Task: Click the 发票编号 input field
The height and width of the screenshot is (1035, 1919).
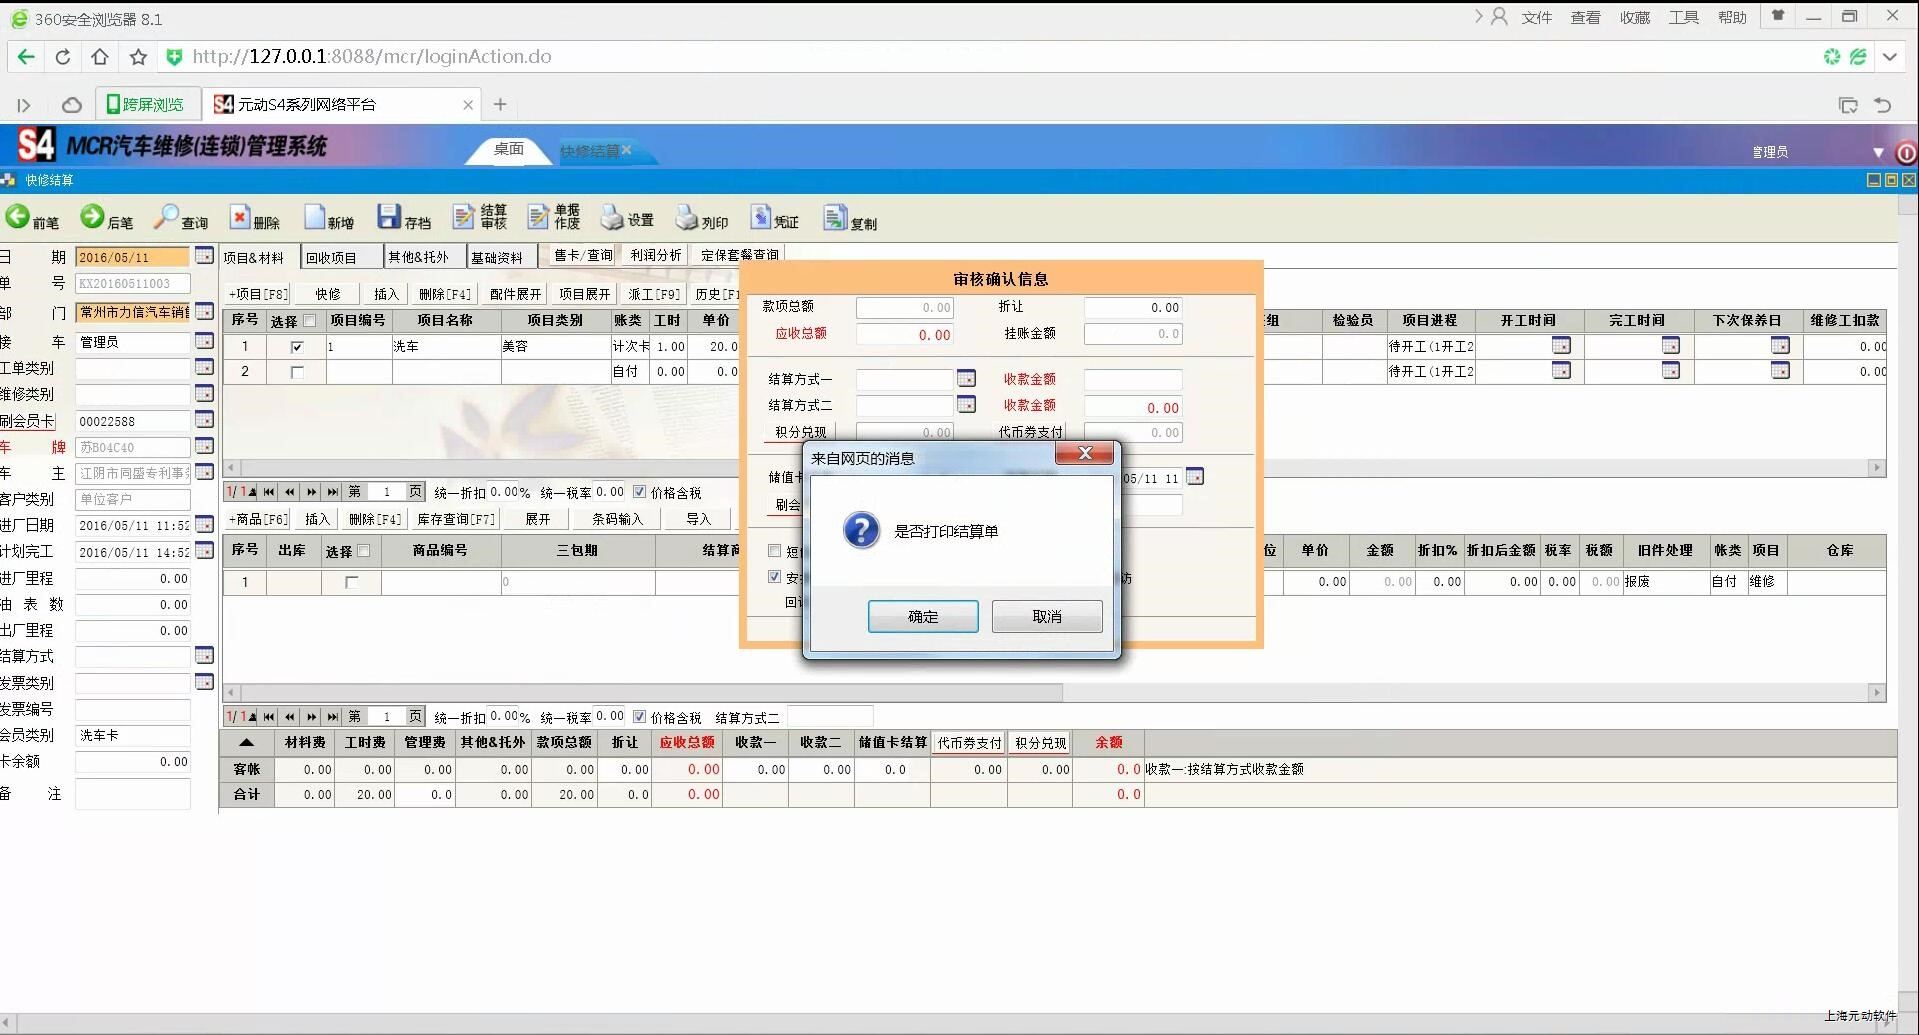Action: pos(133,709)
